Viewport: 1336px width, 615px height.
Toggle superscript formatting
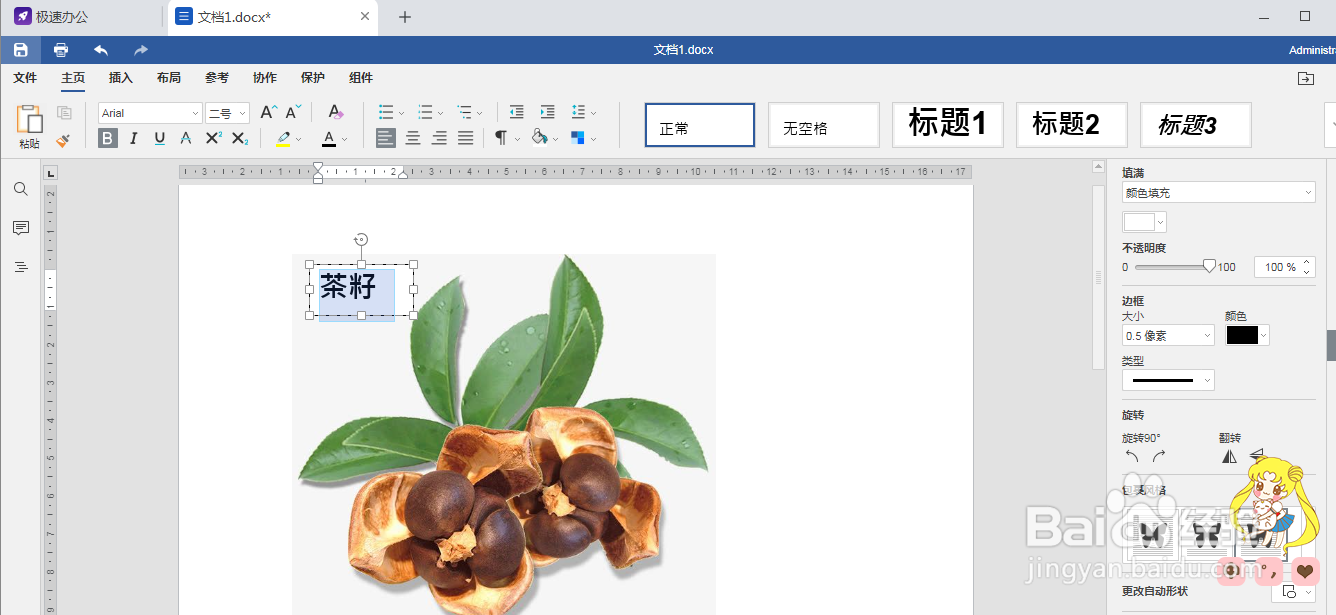[x=213, y=138]
